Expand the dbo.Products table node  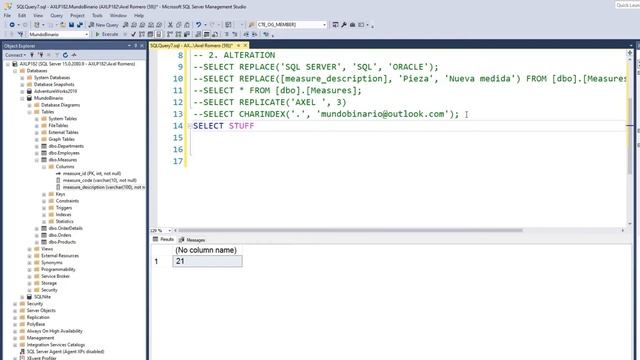pyautogui.click(x=37, y=242)
